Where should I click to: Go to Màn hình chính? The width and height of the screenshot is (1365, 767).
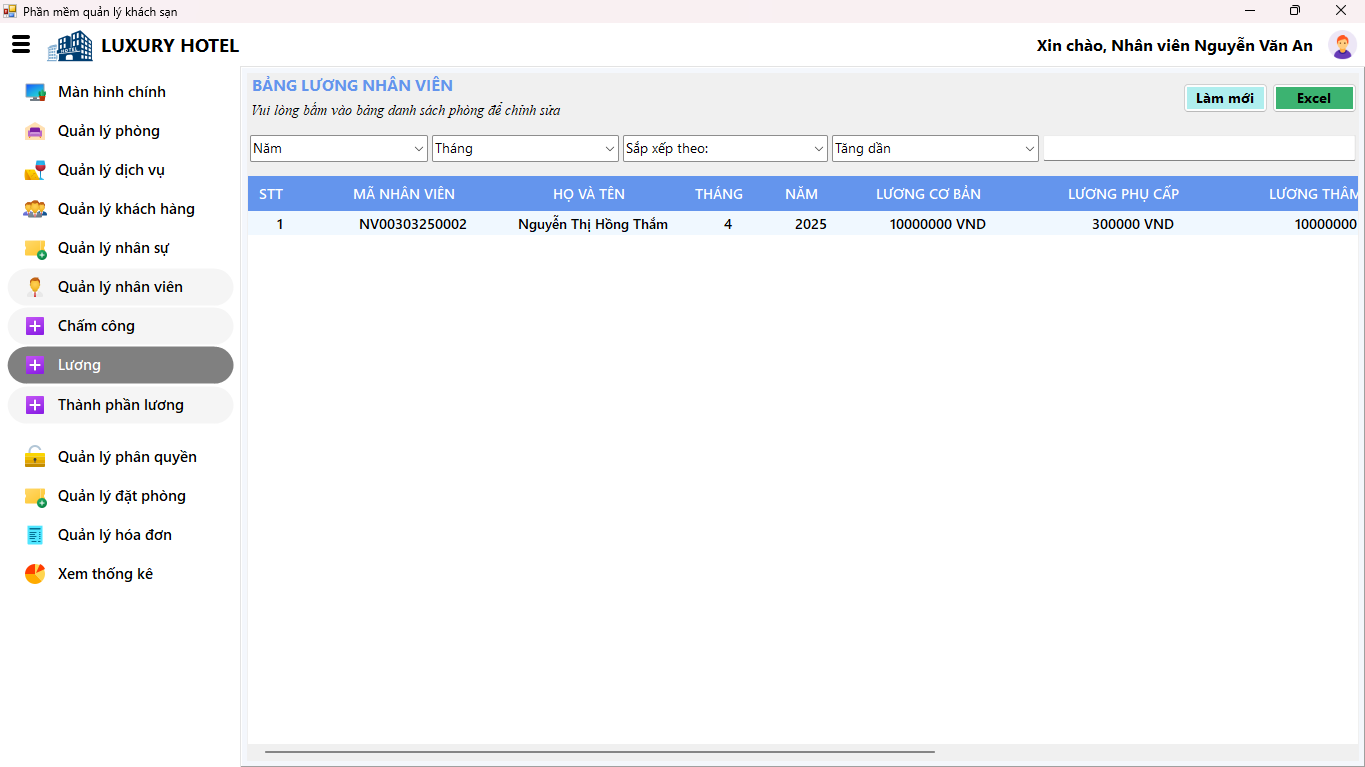(120, 92)
